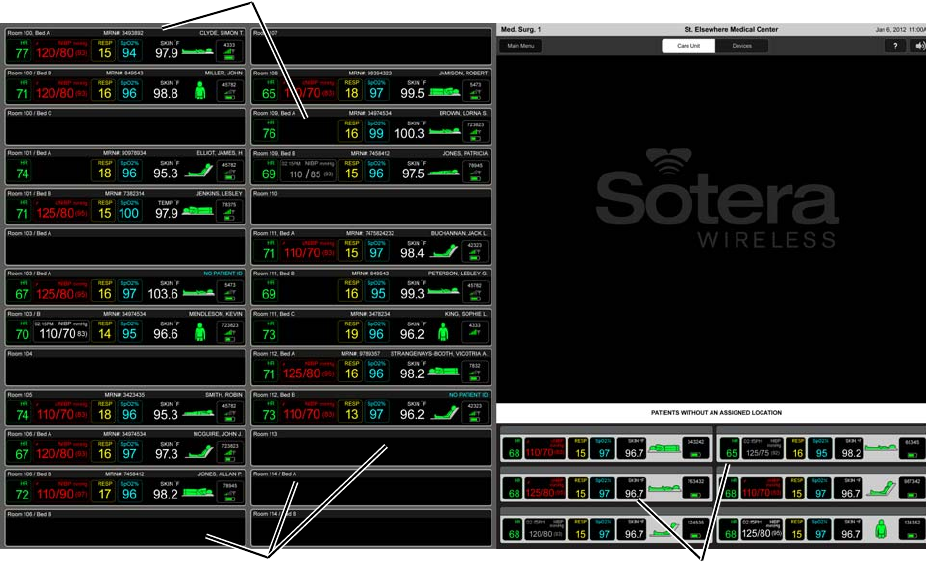Click device status box 42323 for Buchannan, Jack L
The image size is (926, 563).
pyautogui.click(x=475, y=251)
